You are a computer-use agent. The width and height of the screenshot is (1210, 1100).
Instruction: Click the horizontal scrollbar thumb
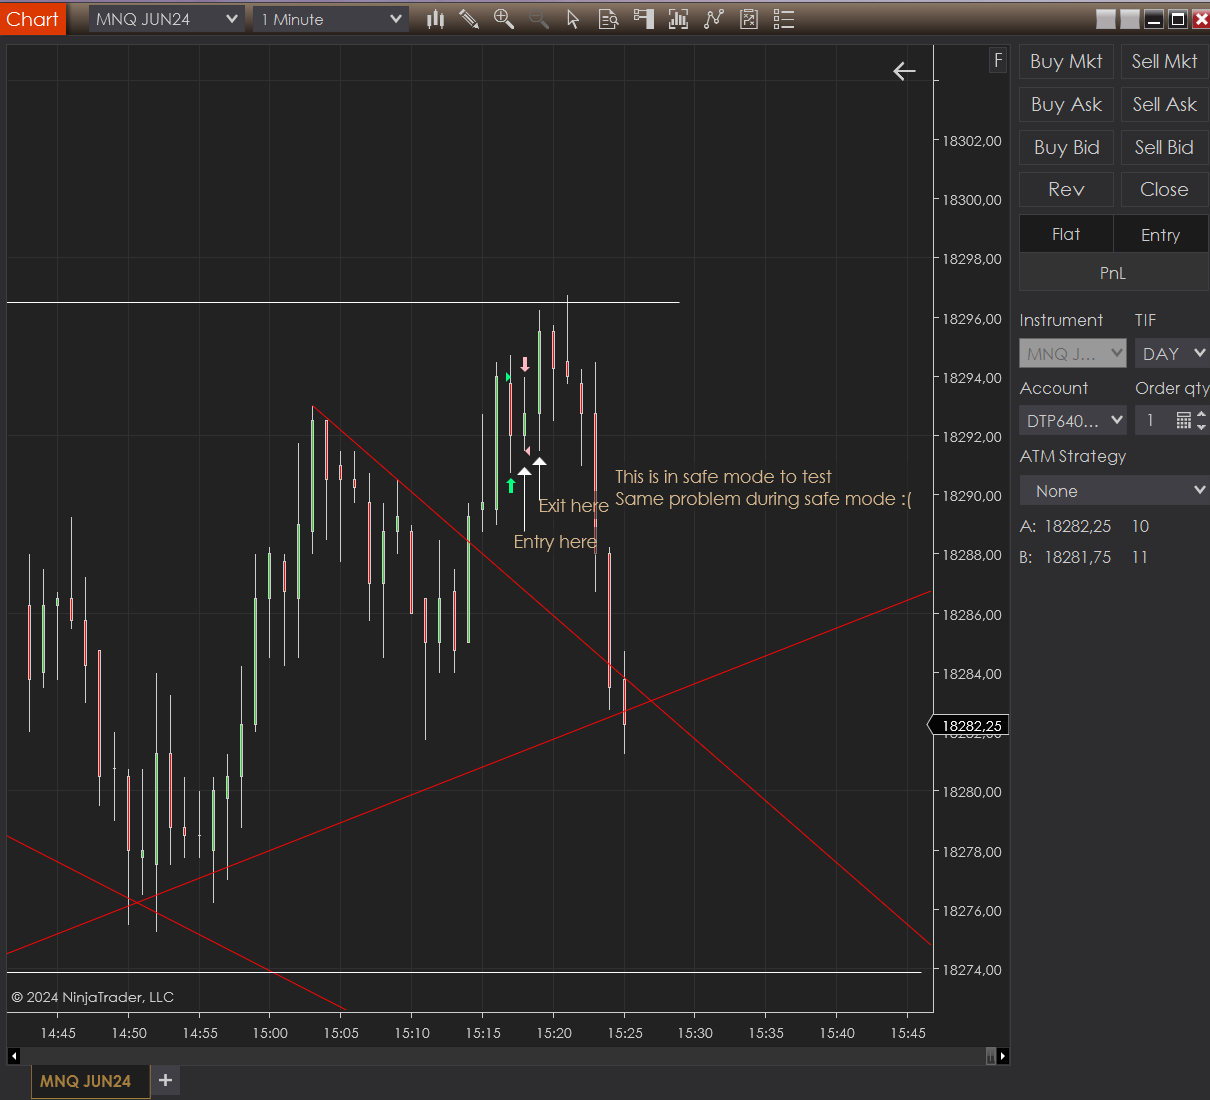click(x=990, y=1056)
